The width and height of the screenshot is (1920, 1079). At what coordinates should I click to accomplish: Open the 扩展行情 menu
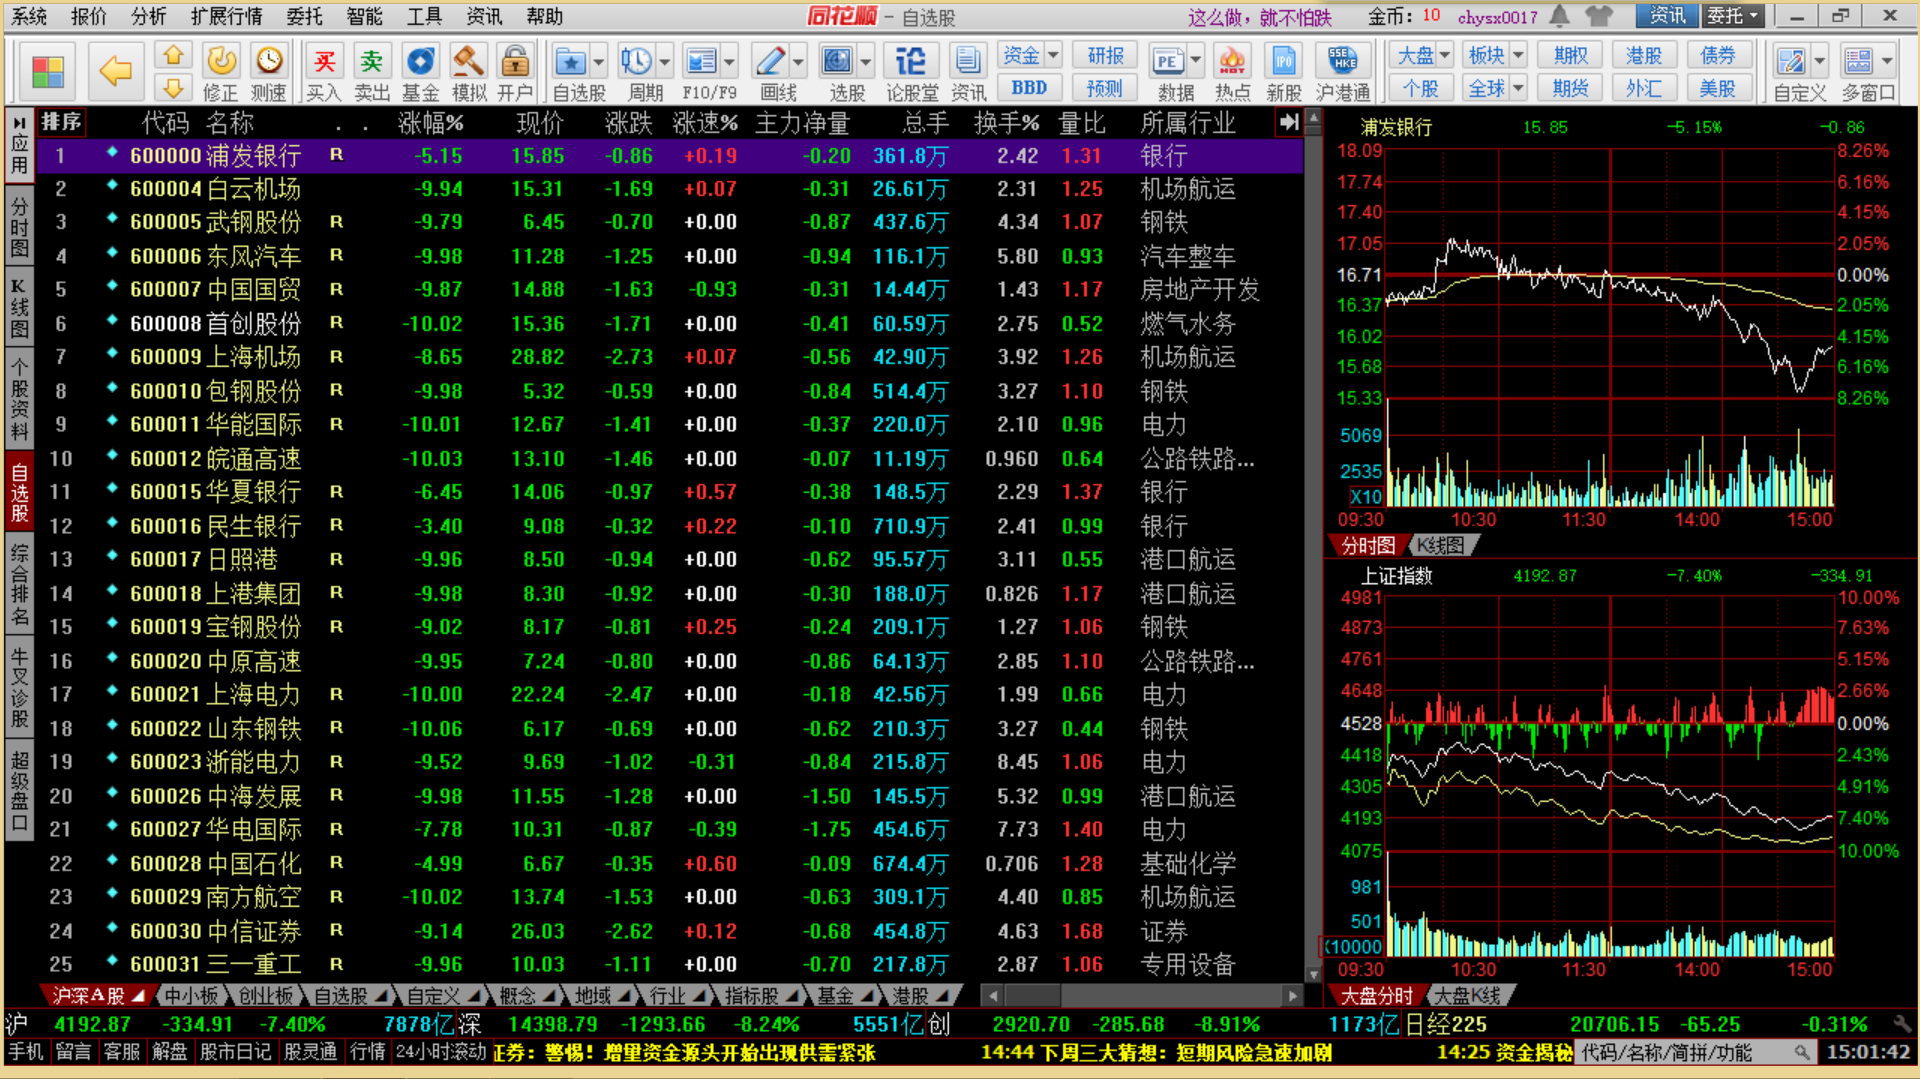[x=227, y=16]
